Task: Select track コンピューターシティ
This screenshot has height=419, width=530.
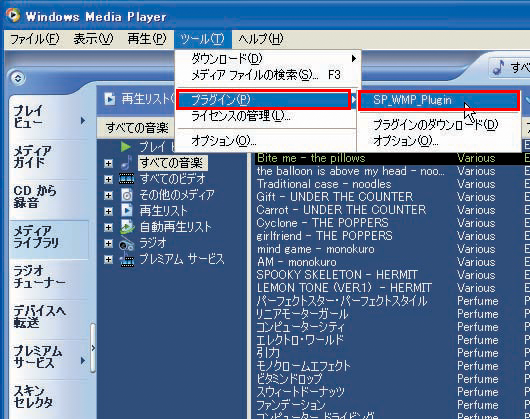Action: [x=300, y=327]
